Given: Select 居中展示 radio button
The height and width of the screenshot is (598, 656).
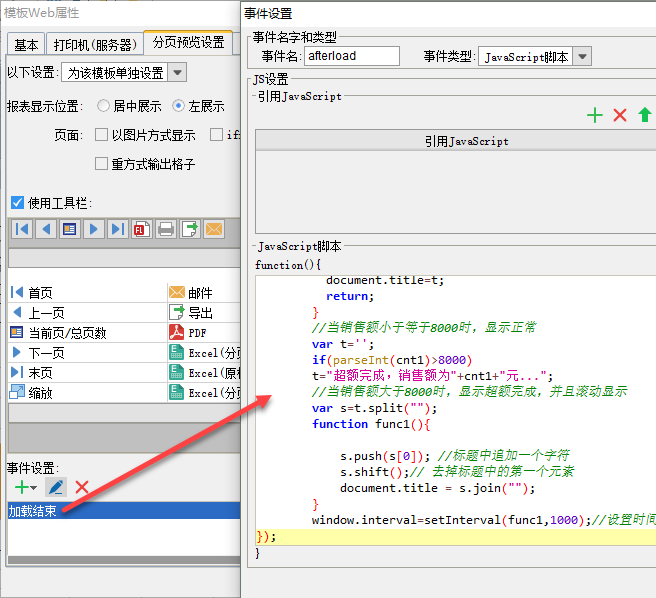Looking at the screenshot, I should [x=103, y=105].
